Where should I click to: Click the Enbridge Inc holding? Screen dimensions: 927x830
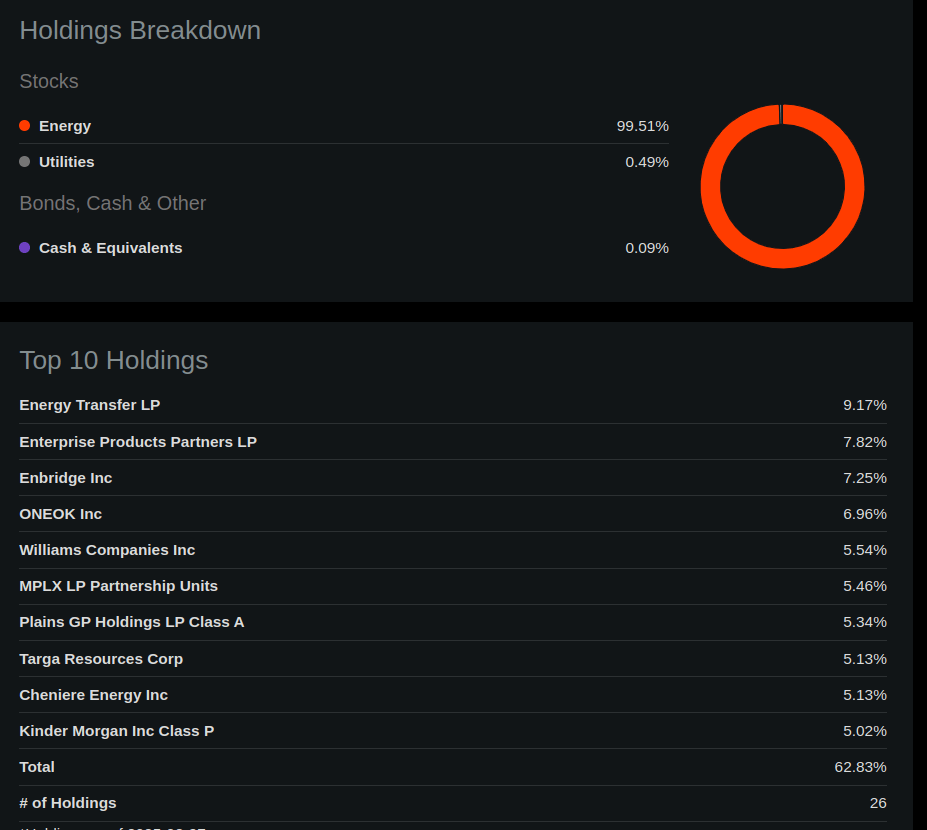click(x=66, y=478)
